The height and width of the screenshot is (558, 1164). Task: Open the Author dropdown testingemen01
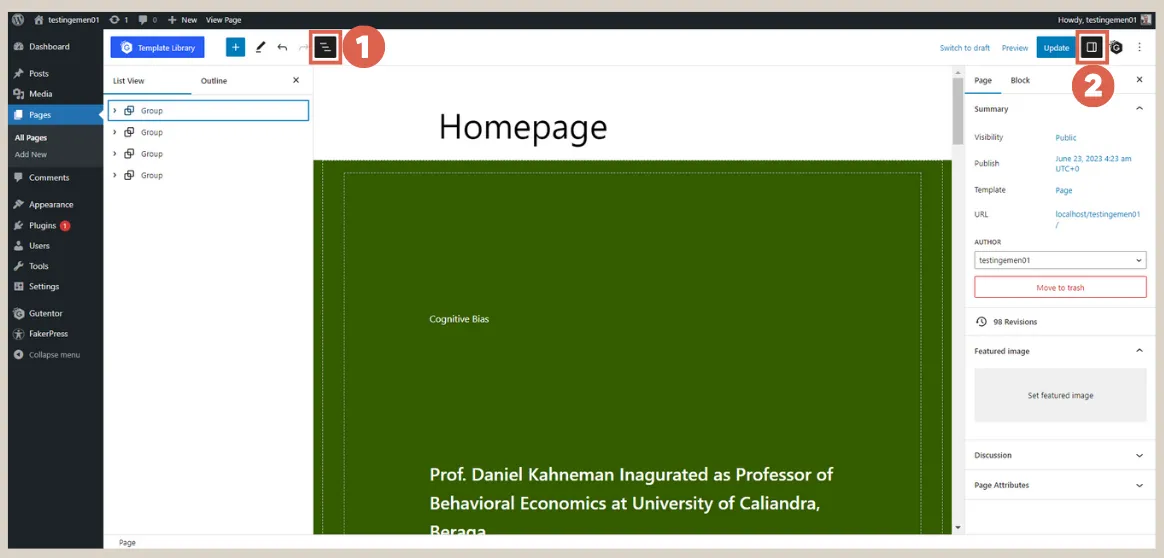point(1060,260)
